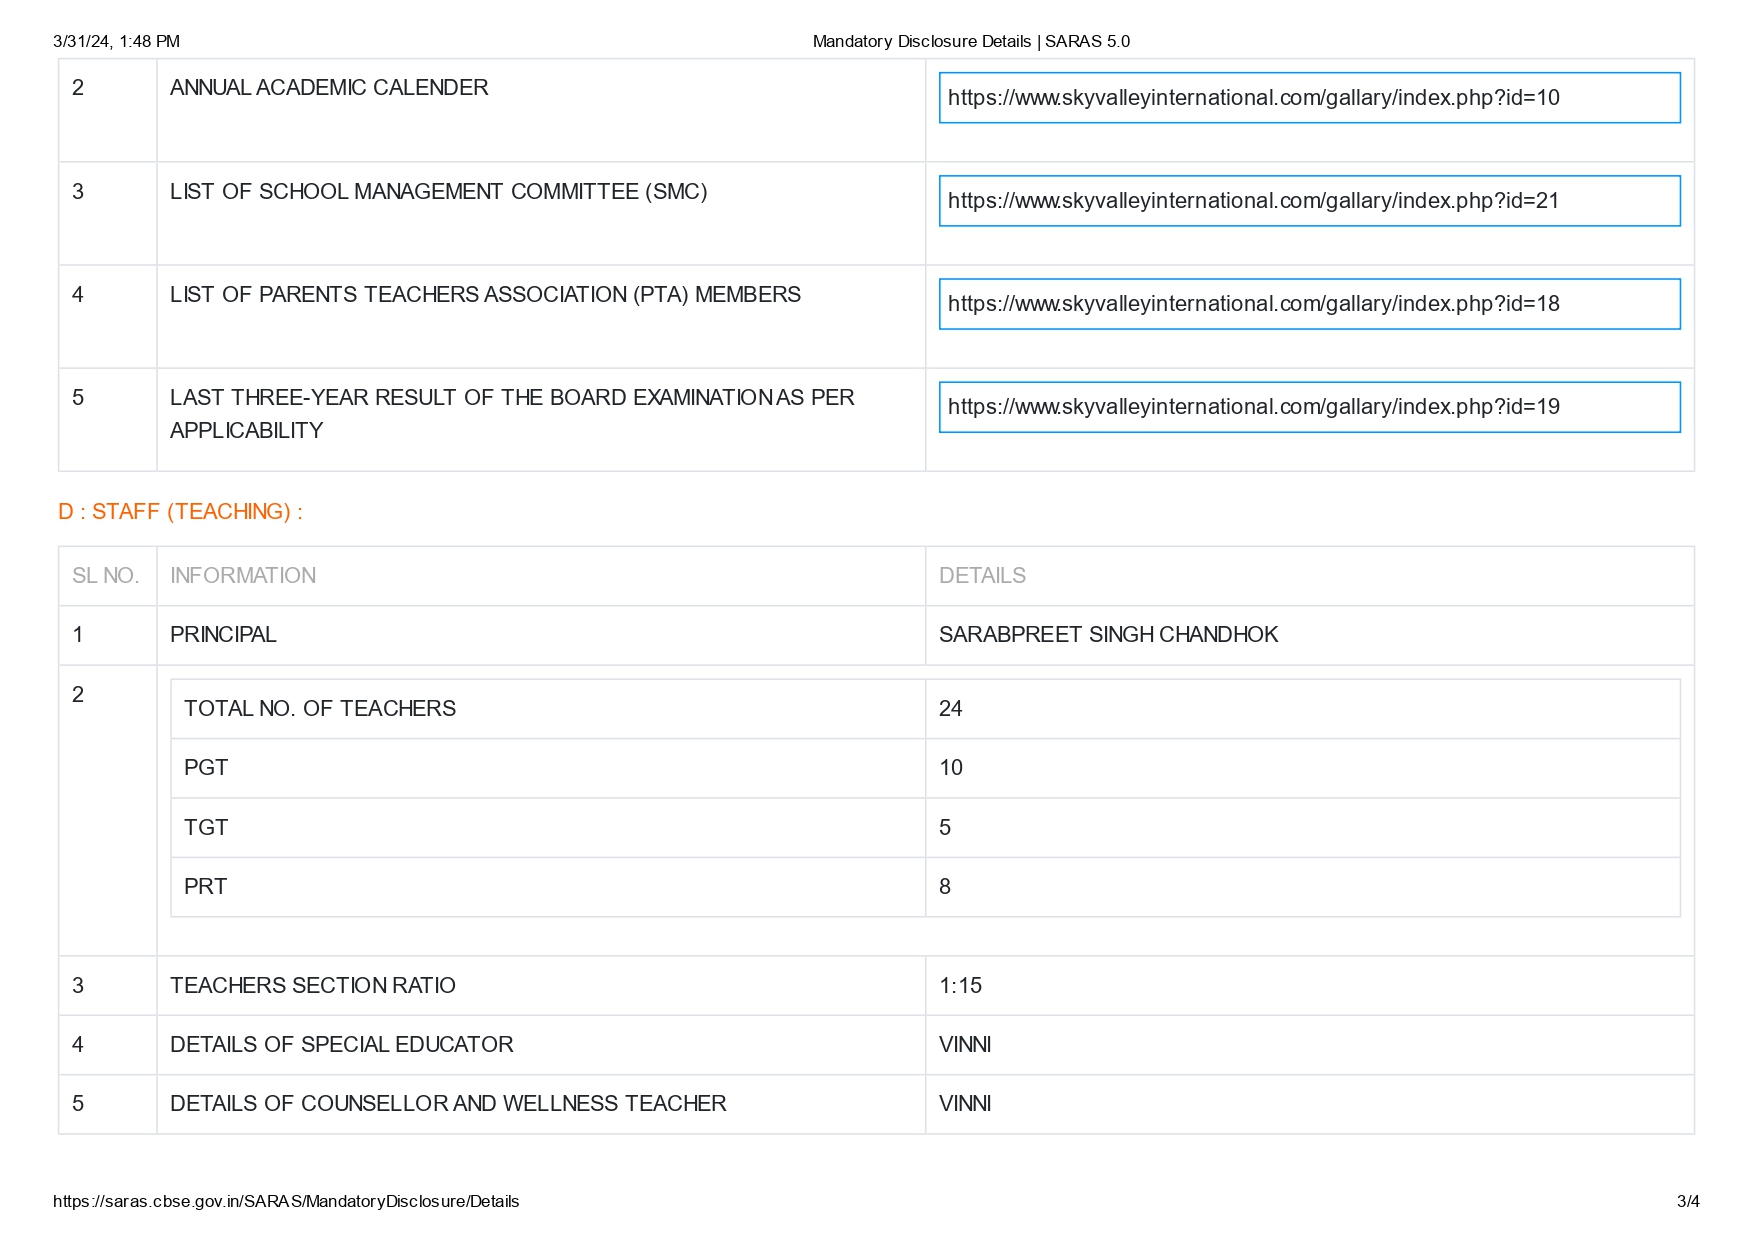Click 'SARABPREET SINGH CHANDHOK' principal name
This screenshot has height=1240, width=1754.
point(1108,635)
